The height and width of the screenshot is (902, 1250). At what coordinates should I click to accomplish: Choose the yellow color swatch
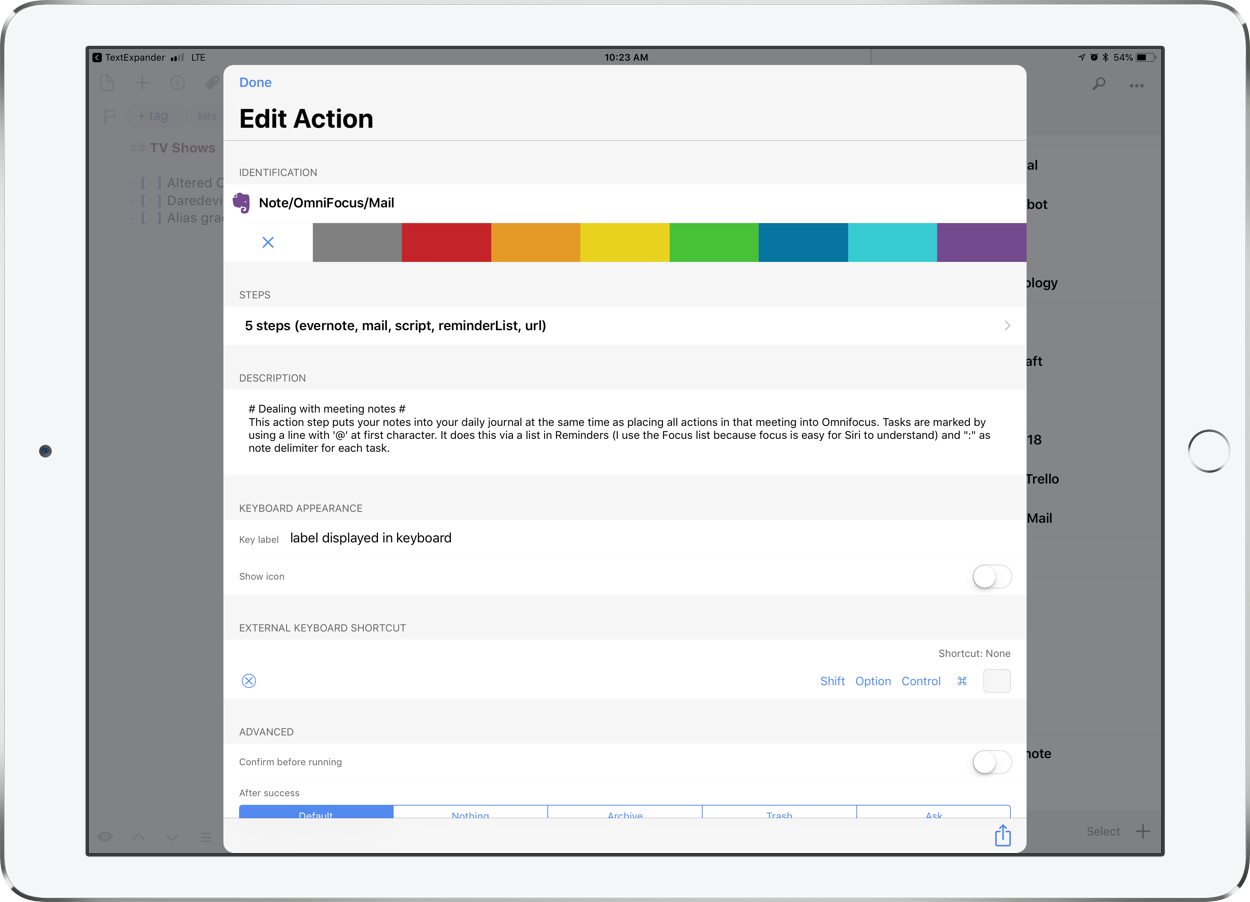pos(625,242)
